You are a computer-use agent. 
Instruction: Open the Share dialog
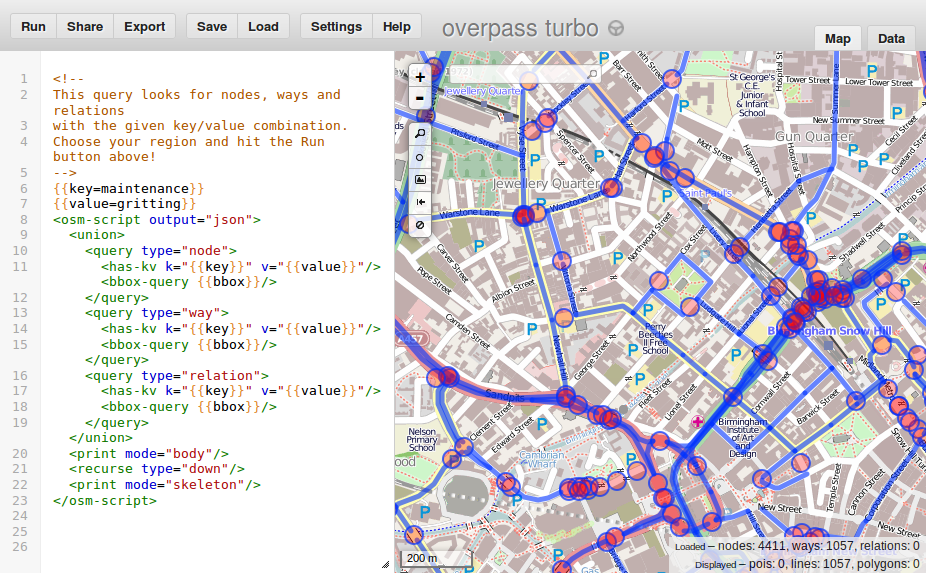84,27
